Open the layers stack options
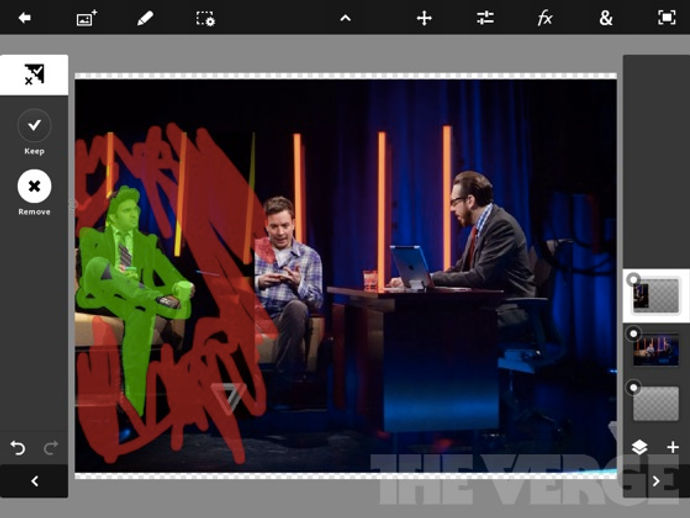Viewport: 690px width, 518px height. 639,447
